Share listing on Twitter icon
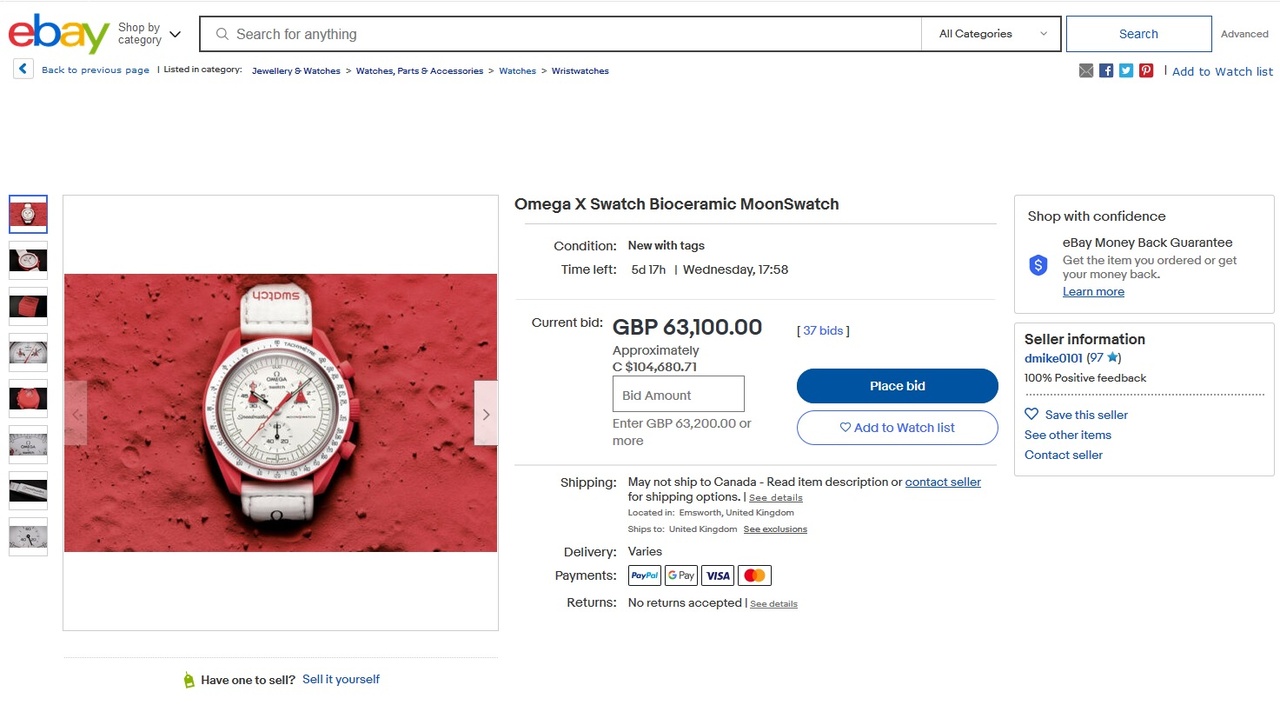This screenshot has height=705, width=1280. point(1126,71)
